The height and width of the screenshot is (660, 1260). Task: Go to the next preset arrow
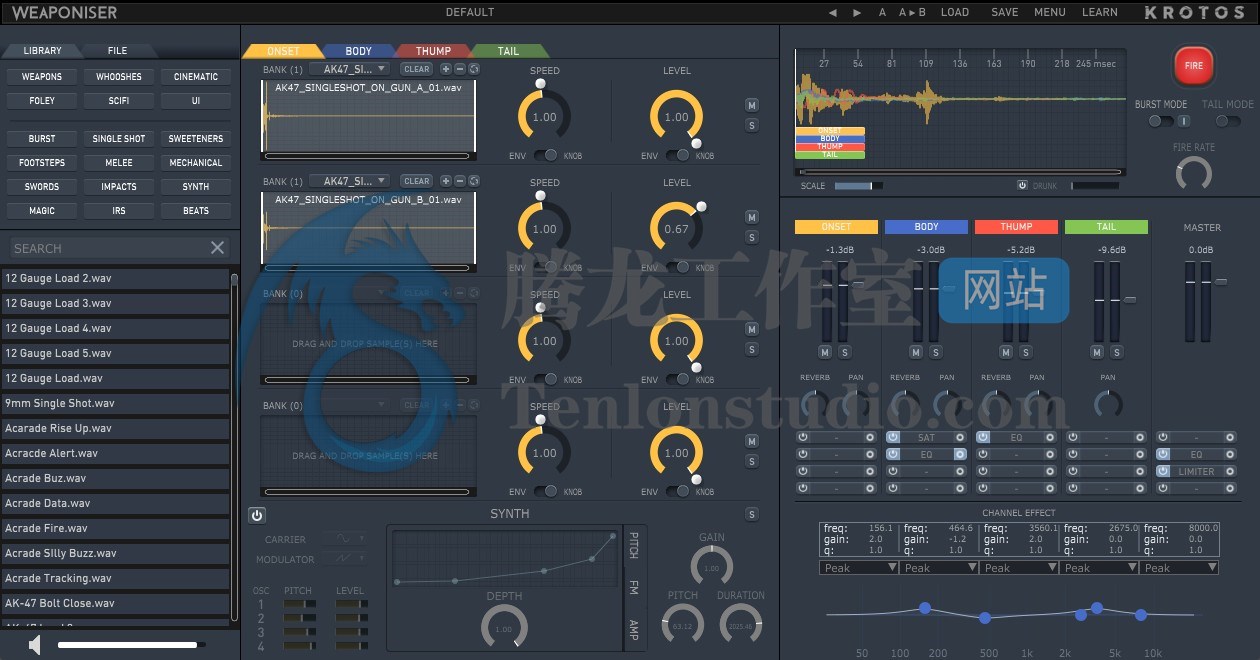pos(857,13)
